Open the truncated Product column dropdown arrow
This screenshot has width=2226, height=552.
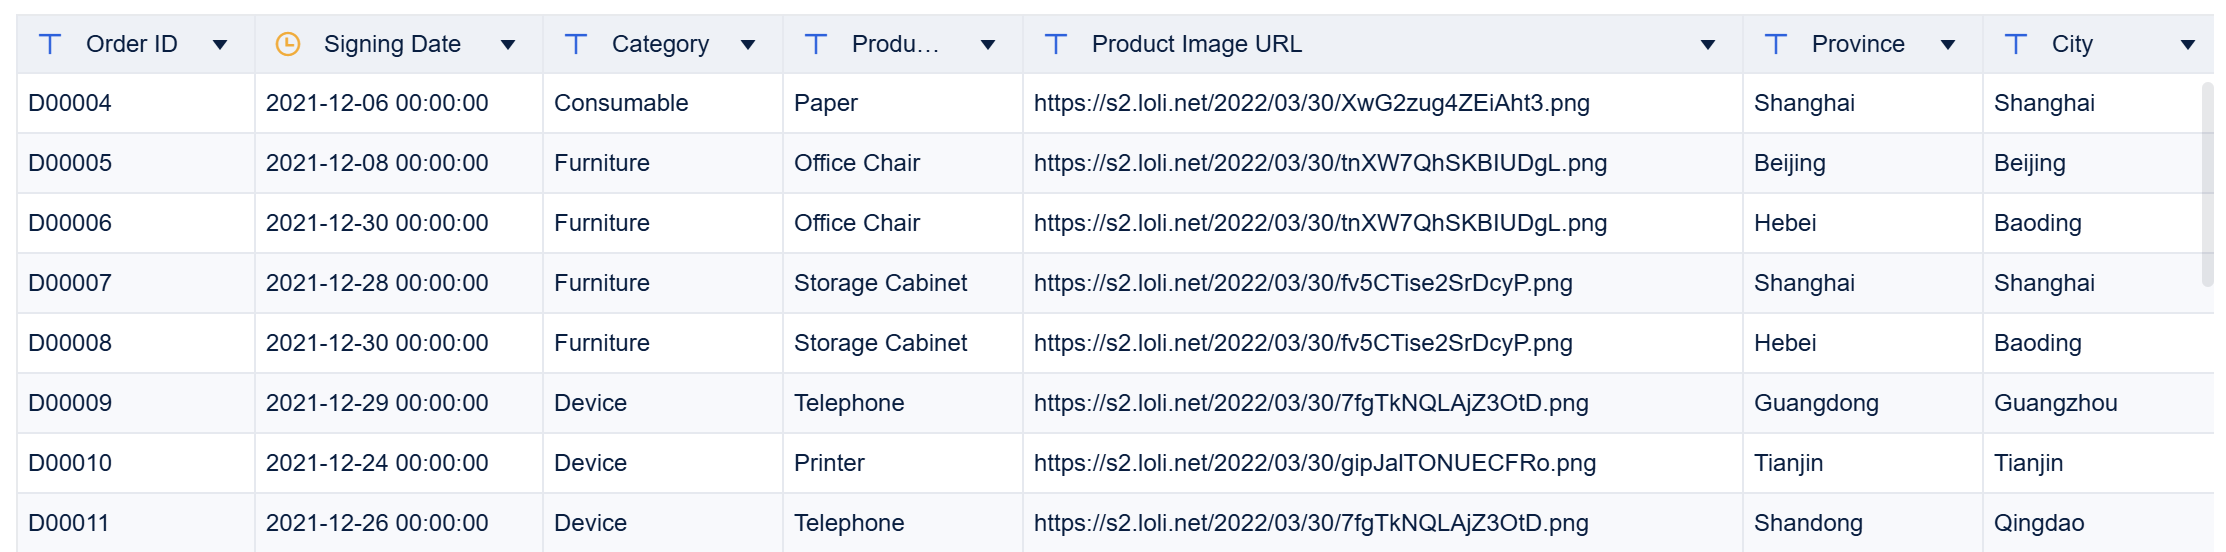(988, 45)
